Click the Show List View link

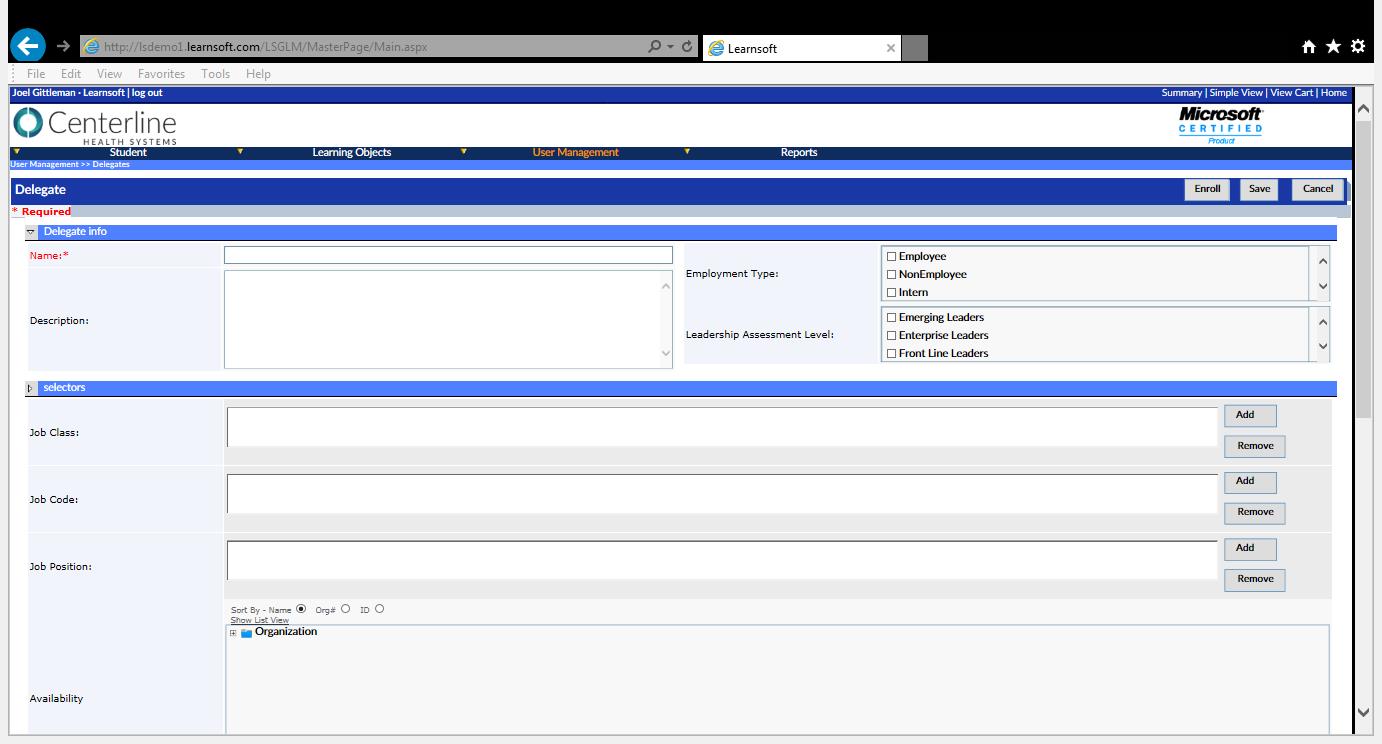click(259, 621)
